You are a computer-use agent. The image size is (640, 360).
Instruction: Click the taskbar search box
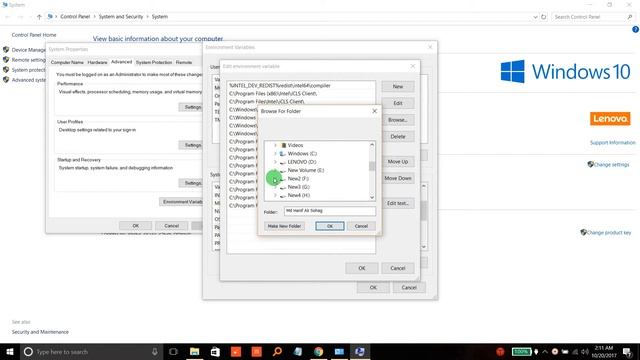(91, 351)
